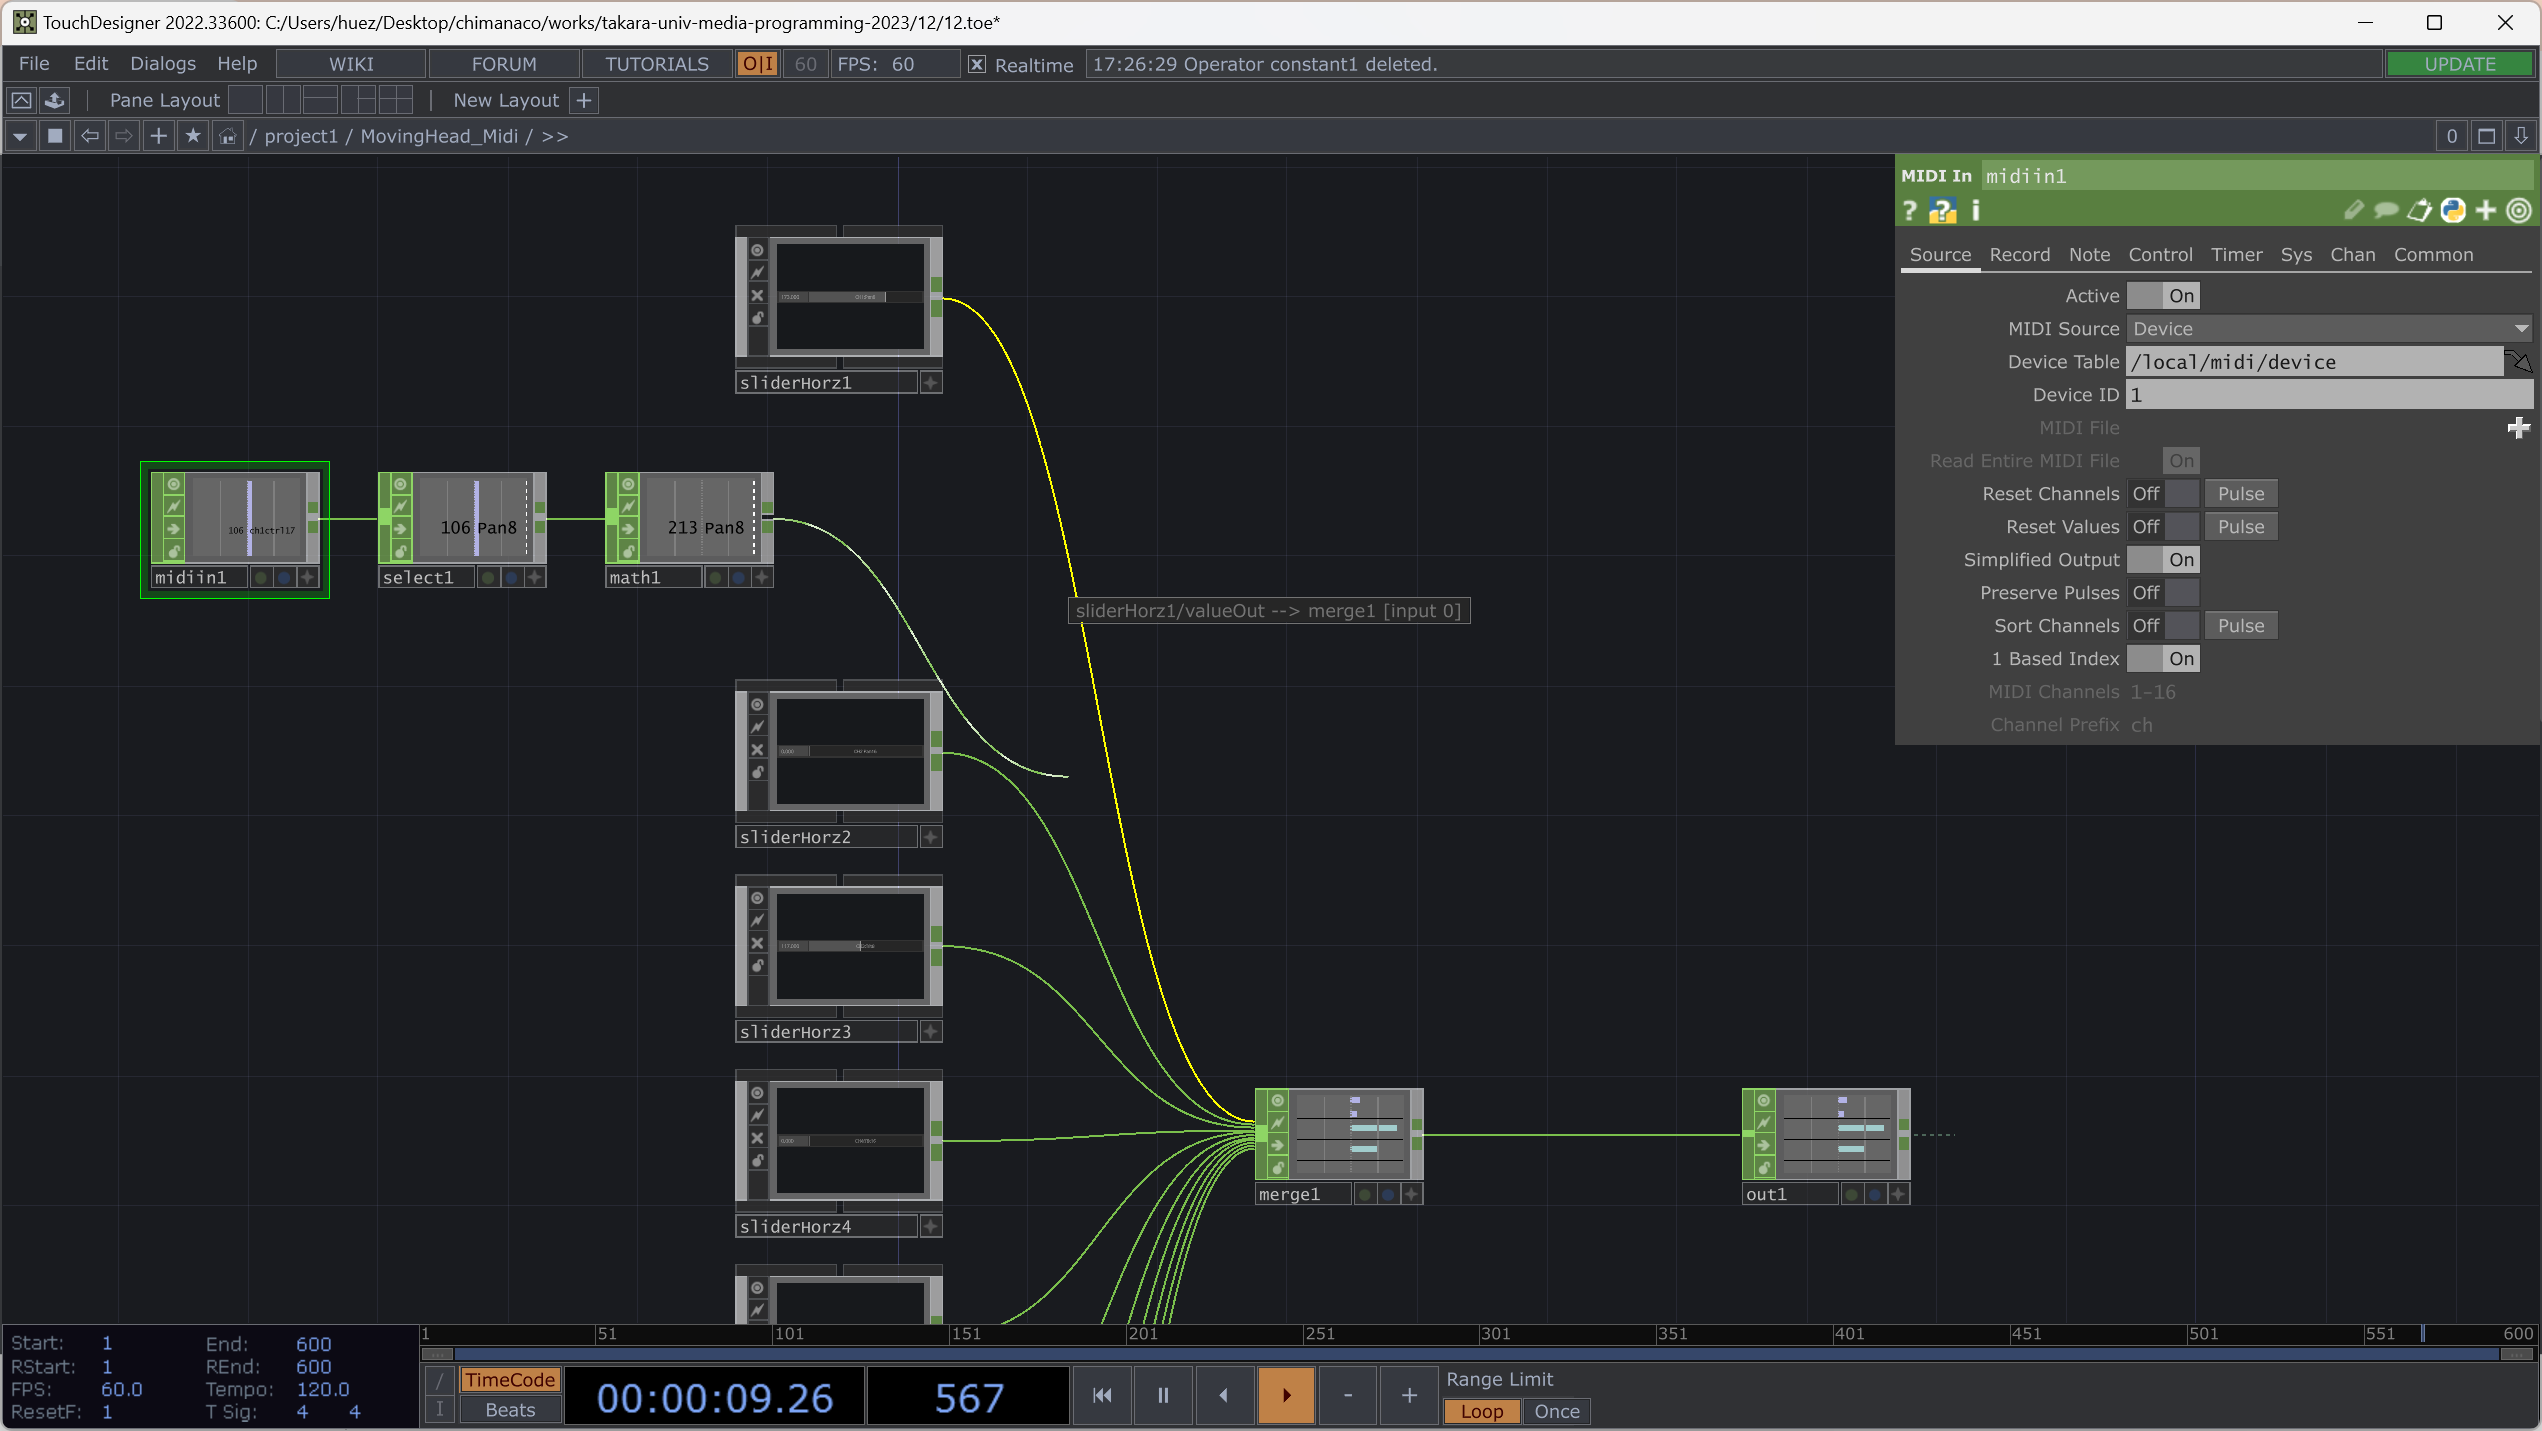Jump to start with the rewind icon
The width and height of the screenshot is (2542, 1431).
click(1102, 1395)
